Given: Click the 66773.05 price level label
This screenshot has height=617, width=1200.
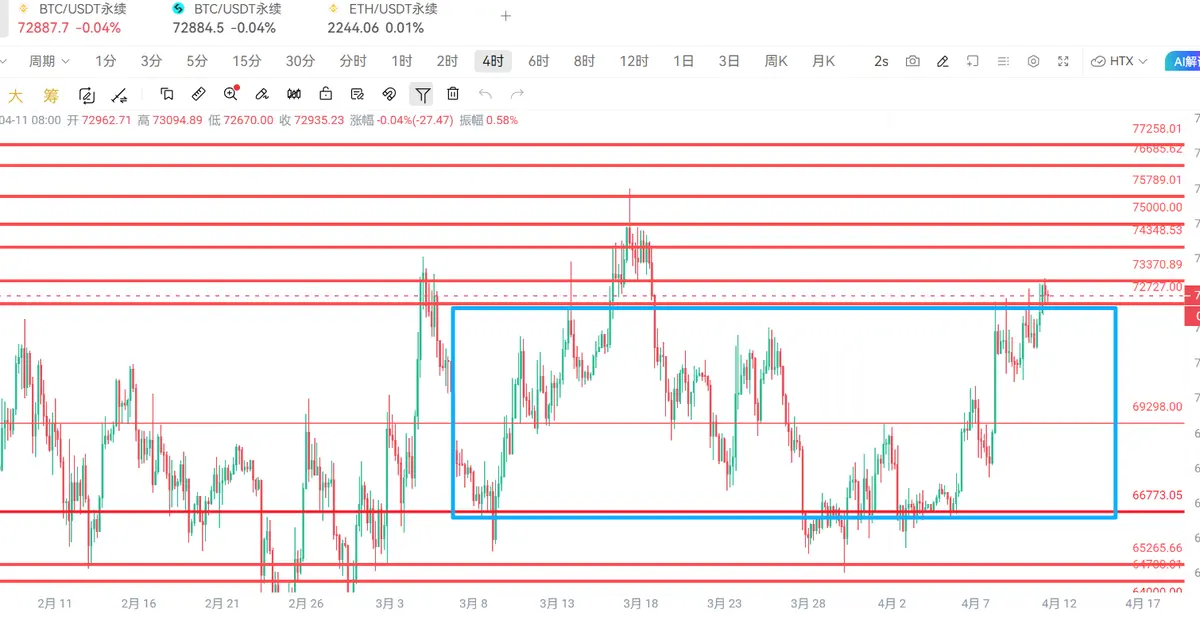Looking at the screenshot, I should 1156,495.
